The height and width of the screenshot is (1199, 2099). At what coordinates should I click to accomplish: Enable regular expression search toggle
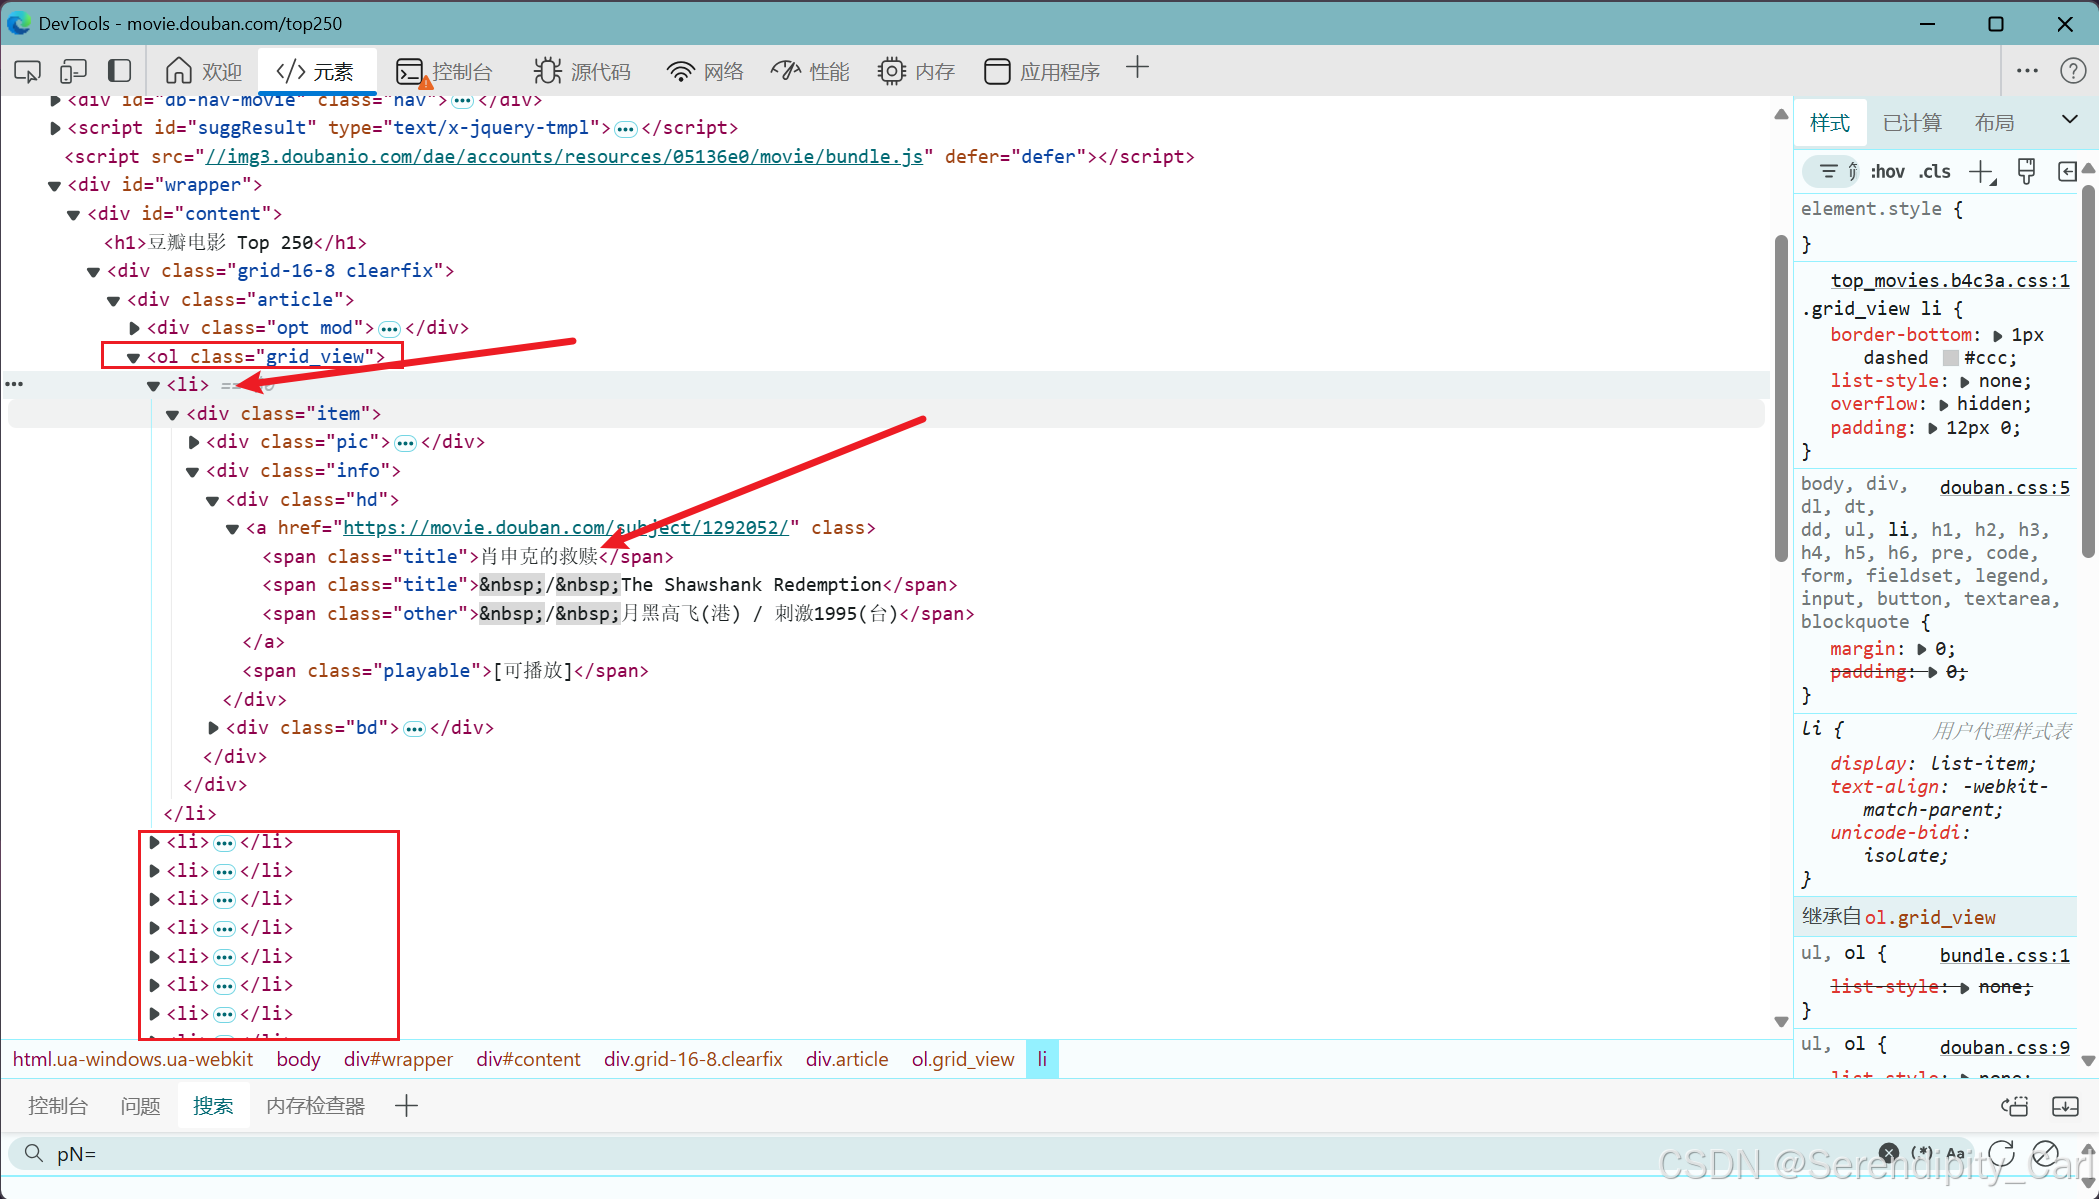(1921, 1153)
